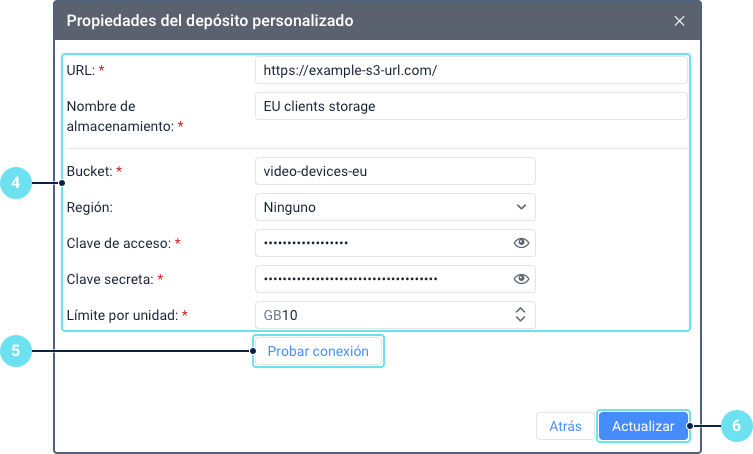
Task: Click the Límite por unidad field
Action: pos(395,315)
